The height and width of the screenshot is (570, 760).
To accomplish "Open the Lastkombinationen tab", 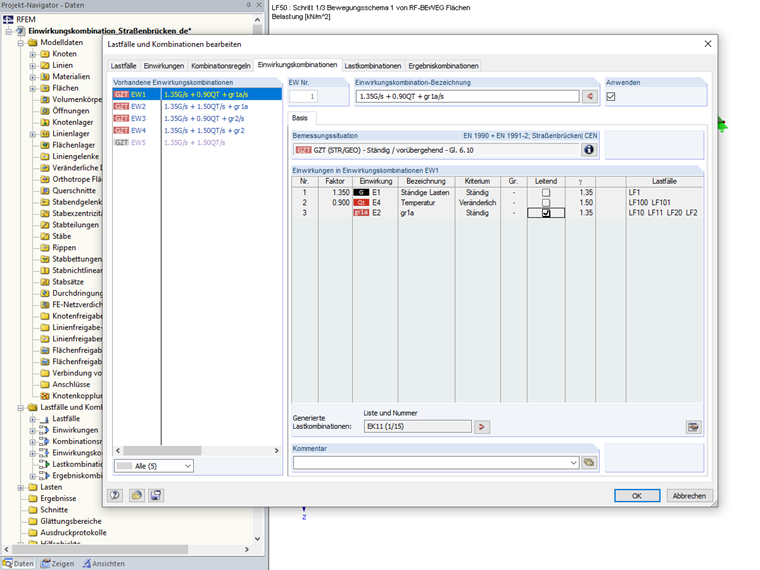I will pyautogui.click(x=373, y=66).
